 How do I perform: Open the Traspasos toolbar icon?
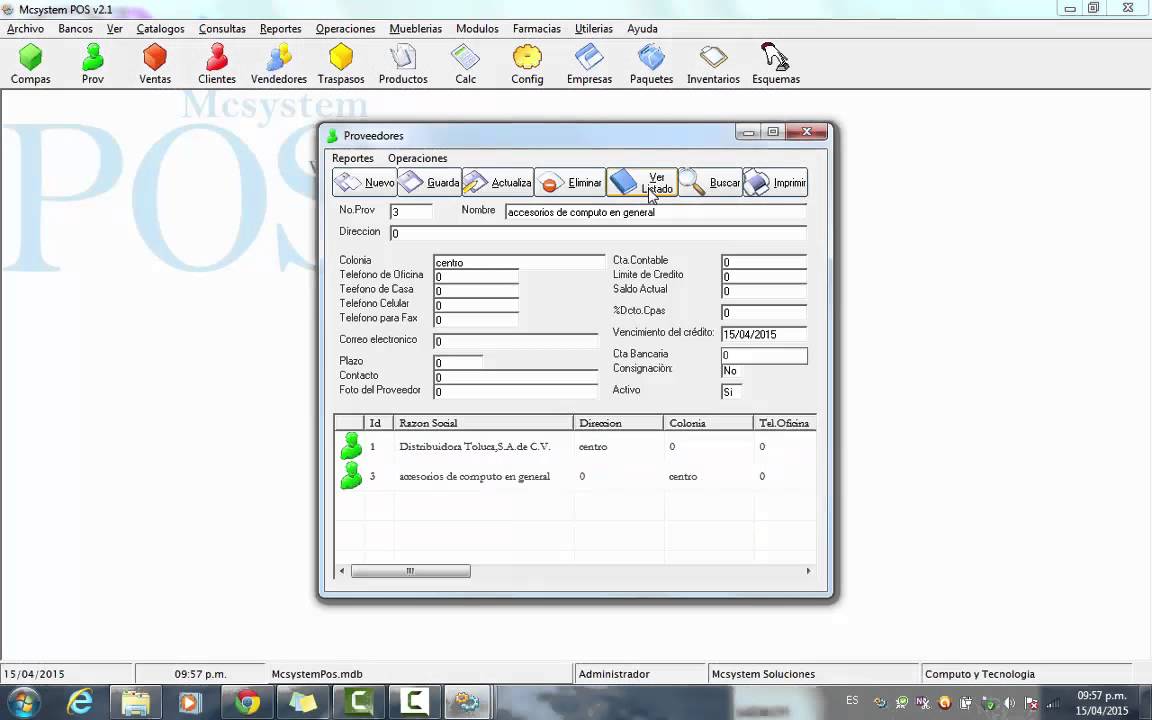[341, 64]
